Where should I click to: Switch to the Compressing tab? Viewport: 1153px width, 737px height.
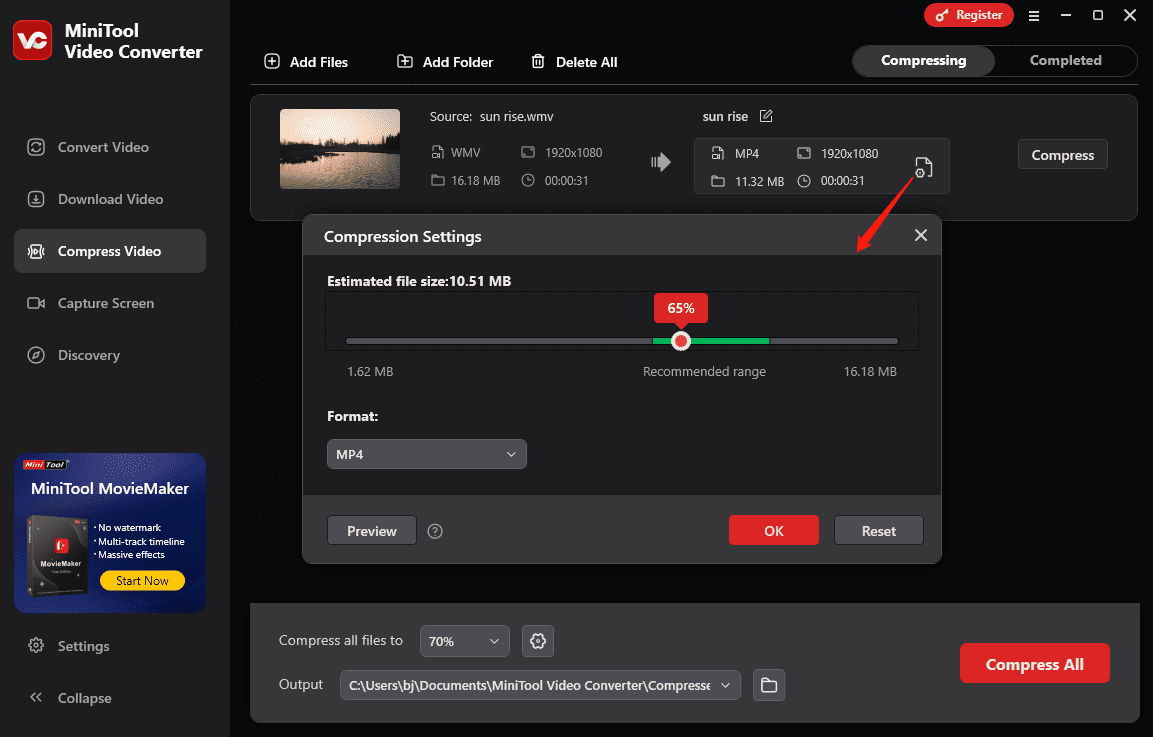click(x=924, y=60)
